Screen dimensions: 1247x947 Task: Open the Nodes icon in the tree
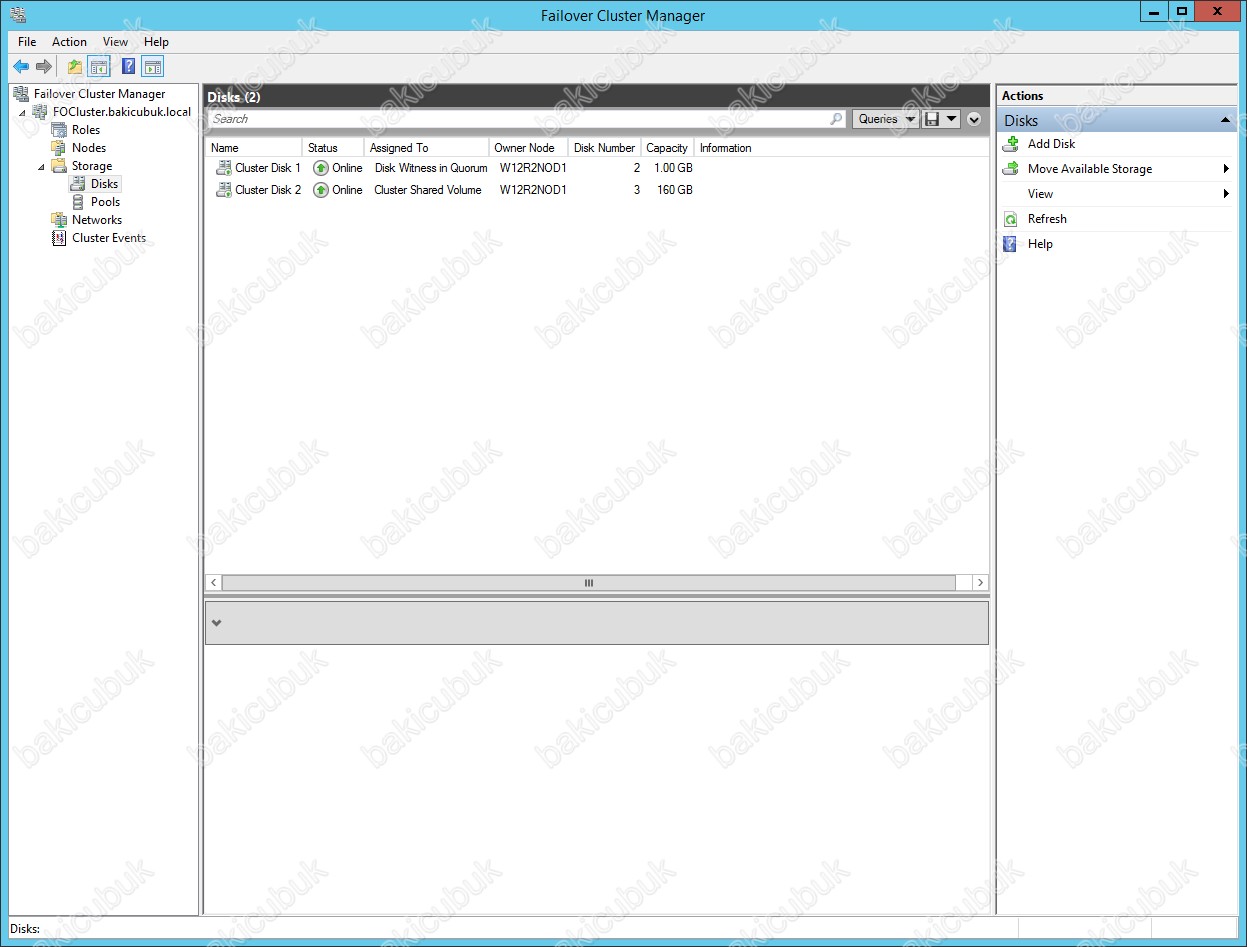pyautogui.click(x=59, y=148)
